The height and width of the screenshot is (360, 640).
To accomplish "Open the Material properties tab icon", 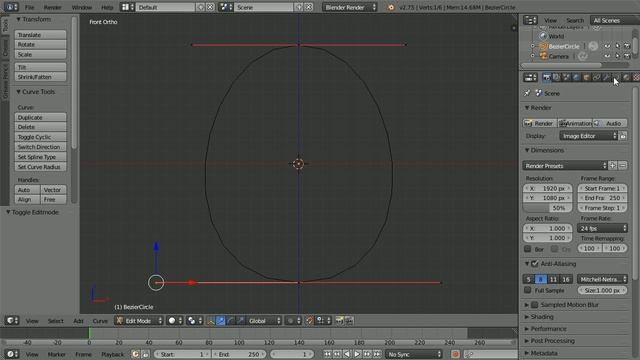I will (x=626, y=77).
